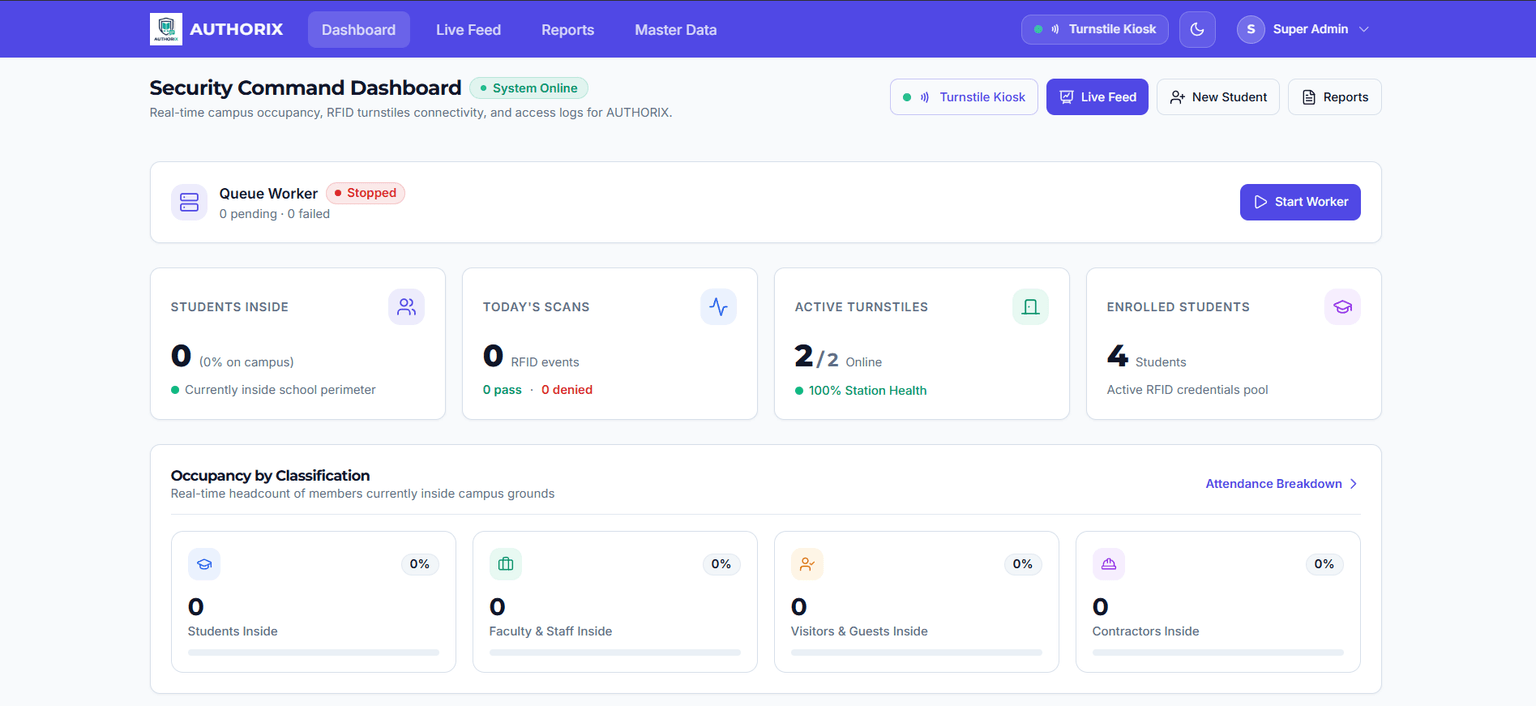Click the Contractors Inside progress bar
This screenshot has width=1536, height=706.
(1218, 653)
